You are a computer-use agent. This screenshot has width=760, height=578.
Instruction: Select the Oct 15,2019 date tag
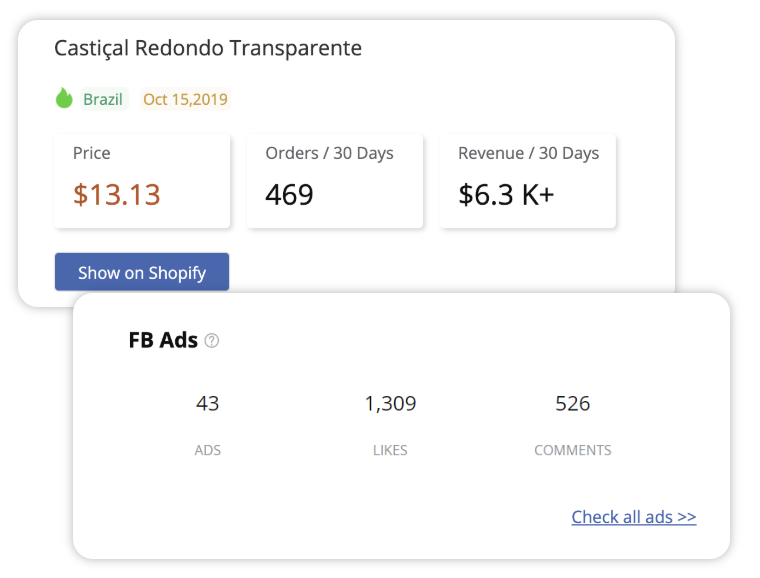tap(185, 99)
